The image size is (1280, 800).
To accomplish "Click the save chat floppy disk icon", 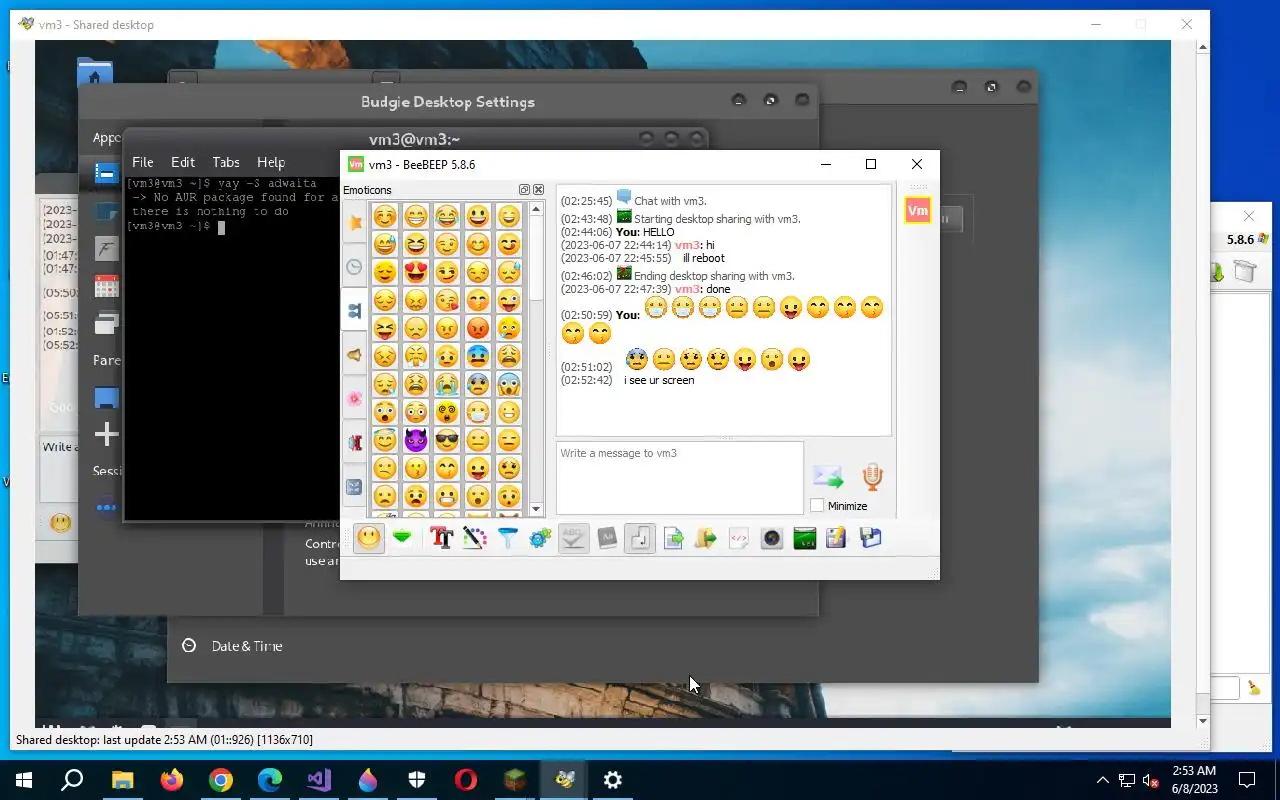I will [x=870, y=538].
